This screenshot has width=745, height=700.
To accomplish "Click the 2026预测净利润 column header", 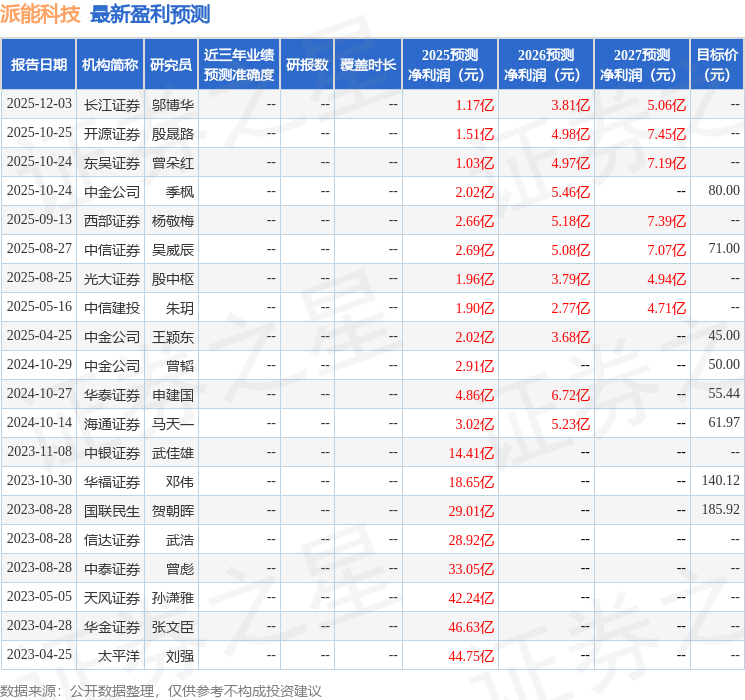I will click(x=545, y=65).
